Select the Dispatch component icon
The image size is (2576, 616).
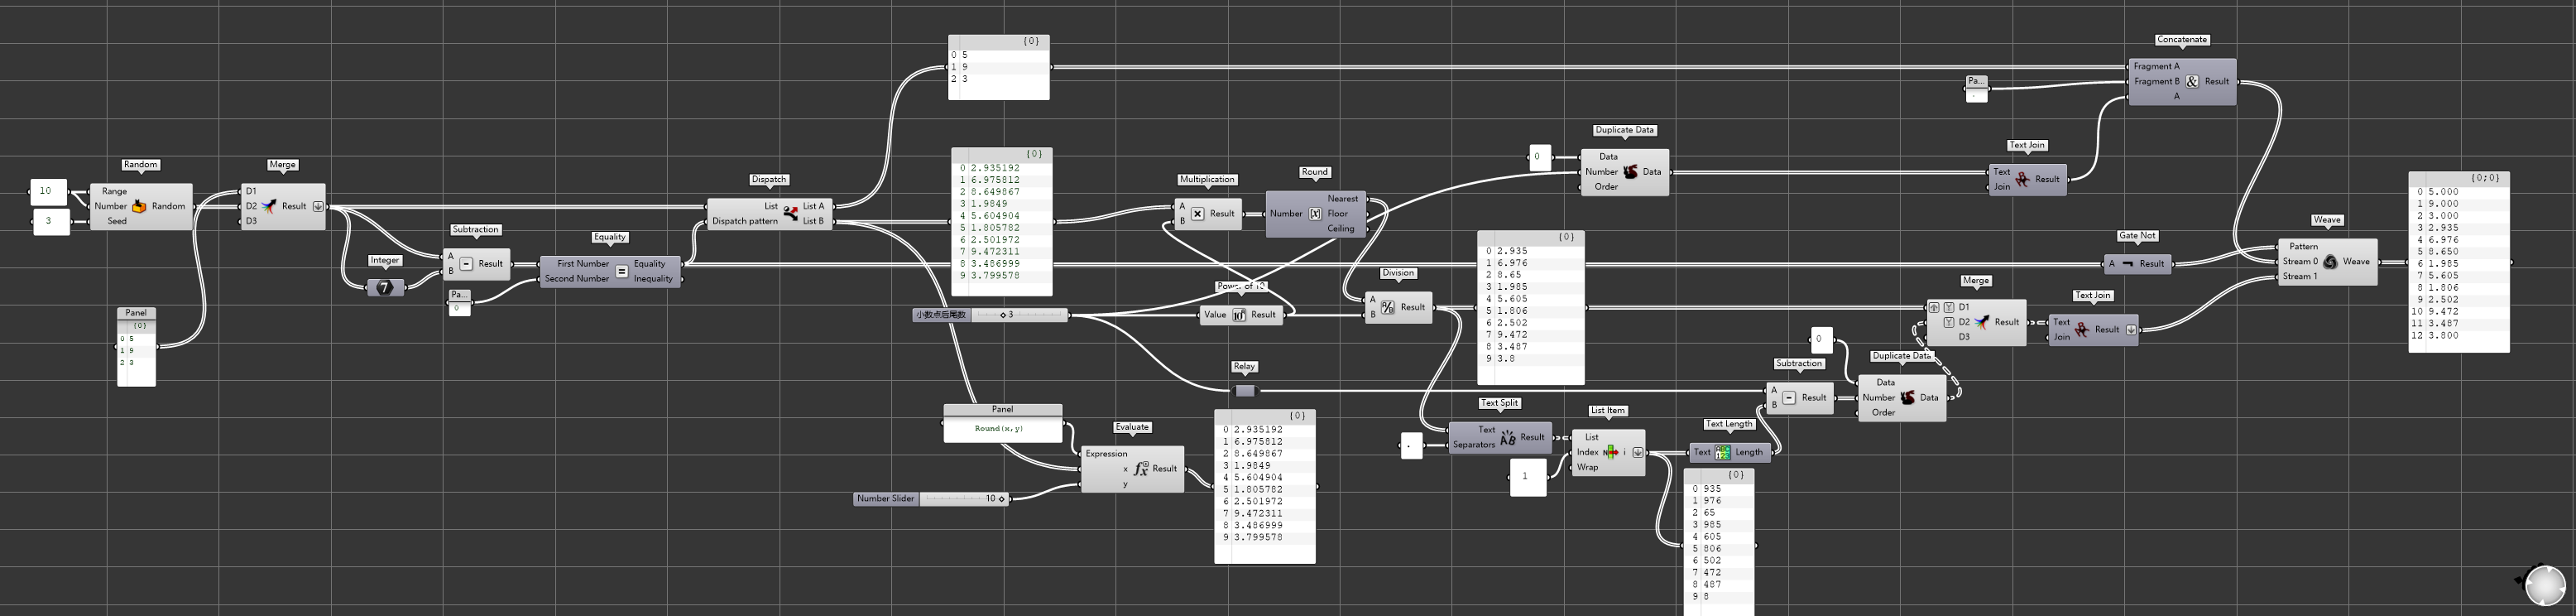pos(791,213)
